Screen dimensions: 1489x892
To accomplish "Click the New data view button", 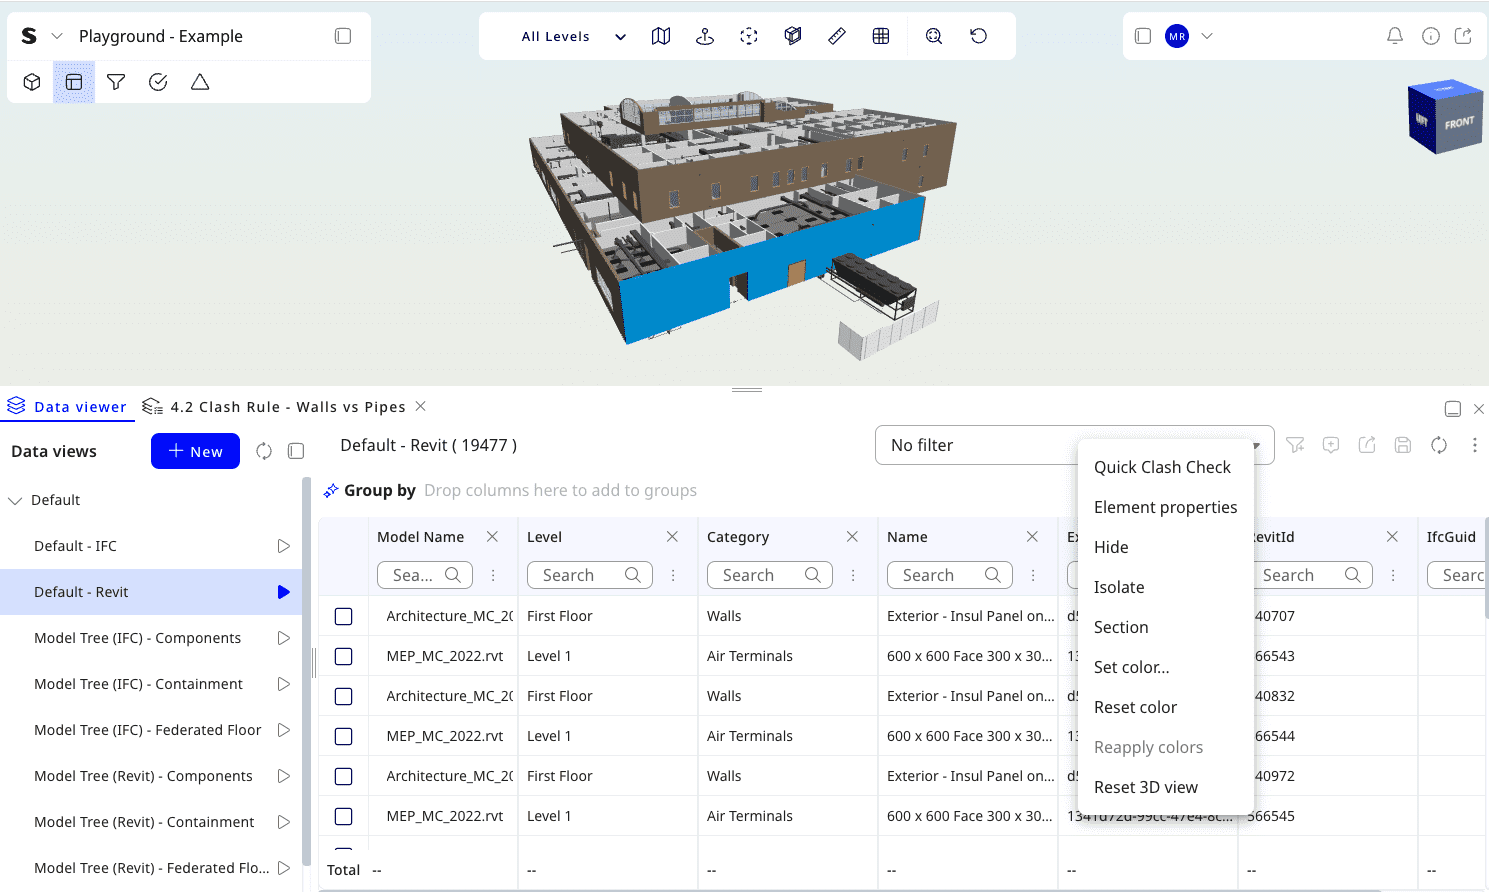I will [x=195, y=451].
